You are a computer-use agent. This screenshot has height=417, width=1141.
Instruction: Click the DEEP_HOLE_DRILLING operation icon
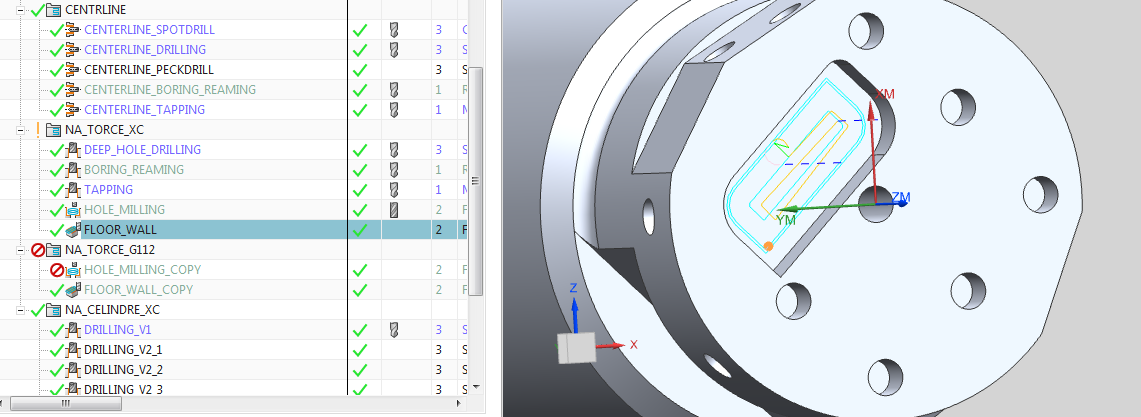71,150
